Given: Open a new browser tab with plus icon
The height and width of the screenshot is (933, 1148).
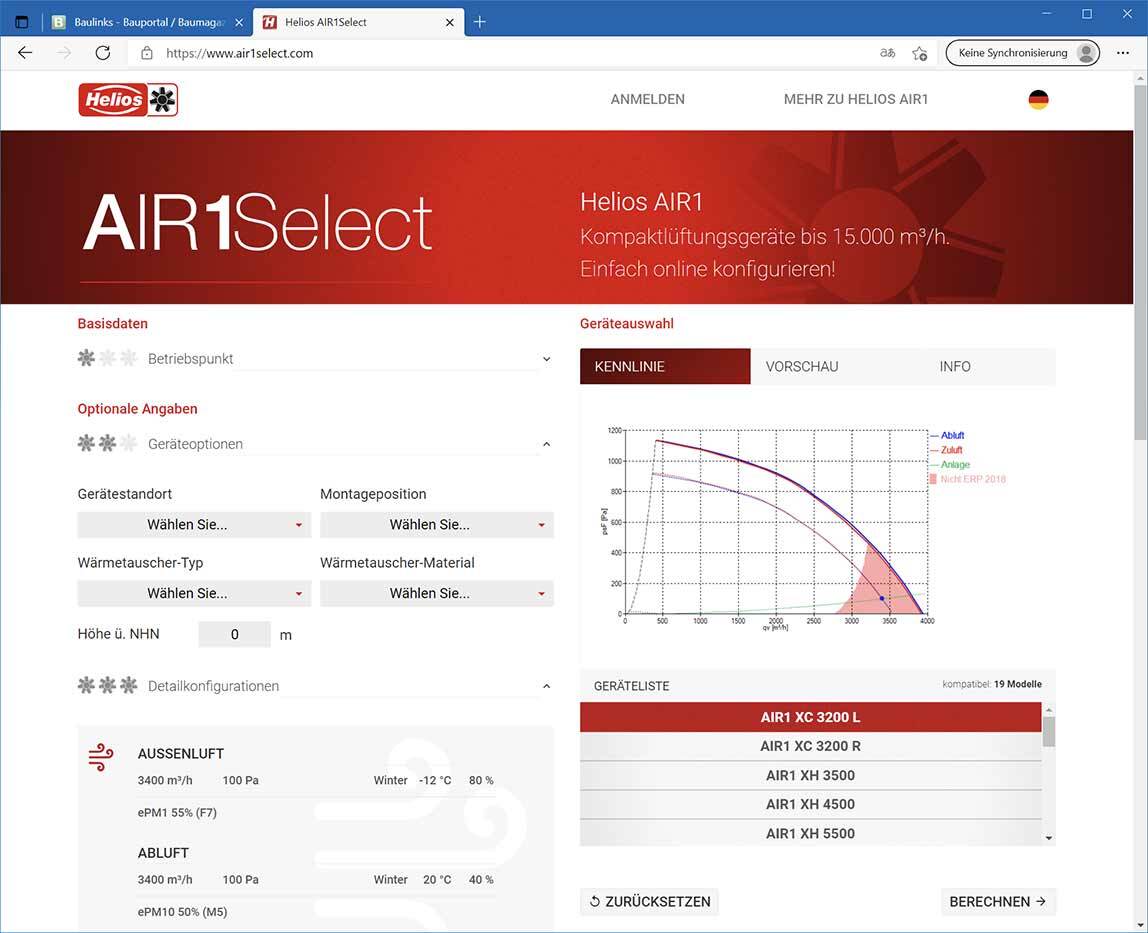Looking at the screenshot, I should tap(480, 22).
